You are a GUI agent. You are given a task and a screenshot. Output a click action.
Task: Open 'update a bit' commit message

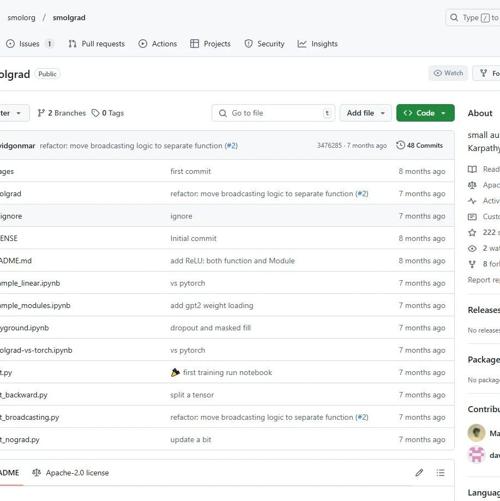coord(191,439)
